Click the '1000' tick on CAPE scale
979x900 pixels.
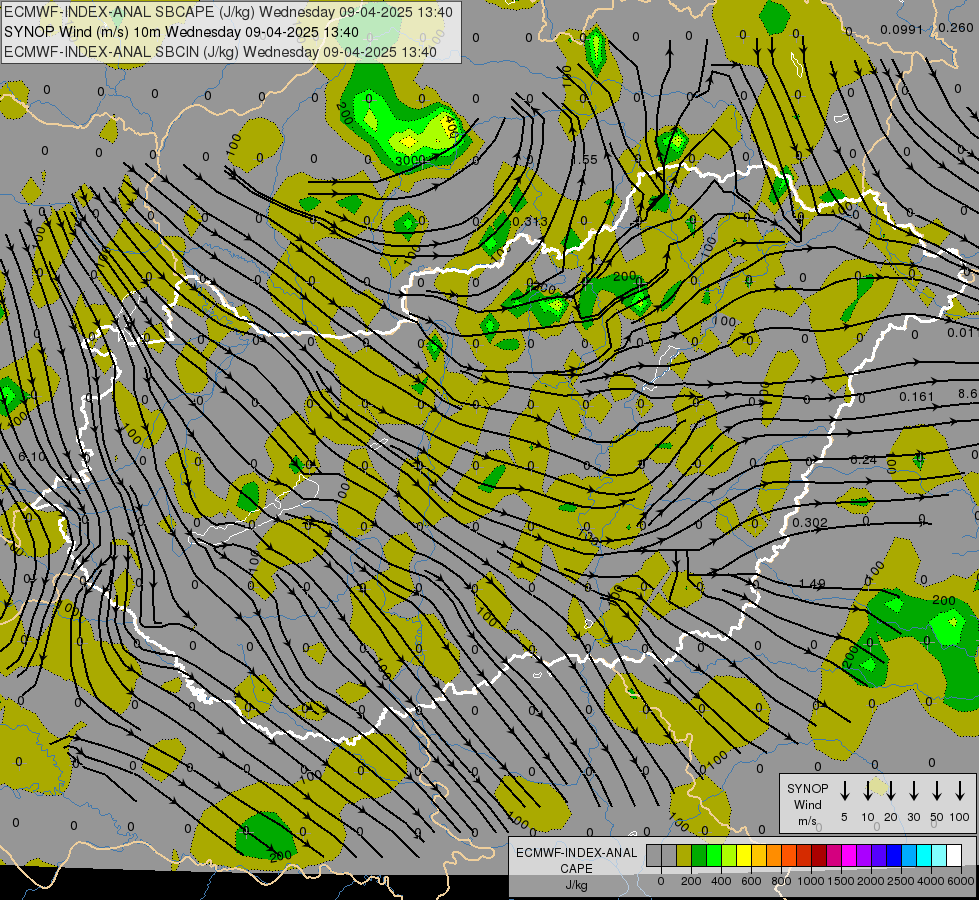(810, 881)
